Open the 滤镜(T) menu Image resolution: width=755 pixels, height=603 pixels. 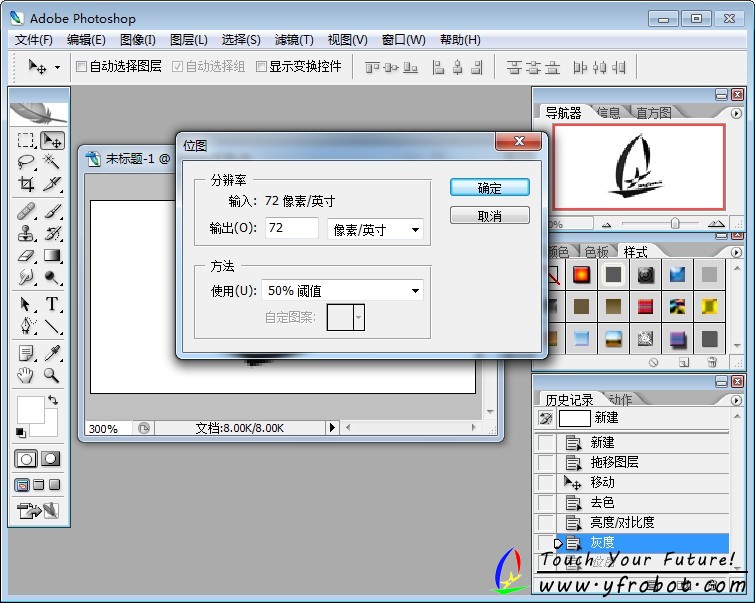pyautogui.click(x=294, y=39)
